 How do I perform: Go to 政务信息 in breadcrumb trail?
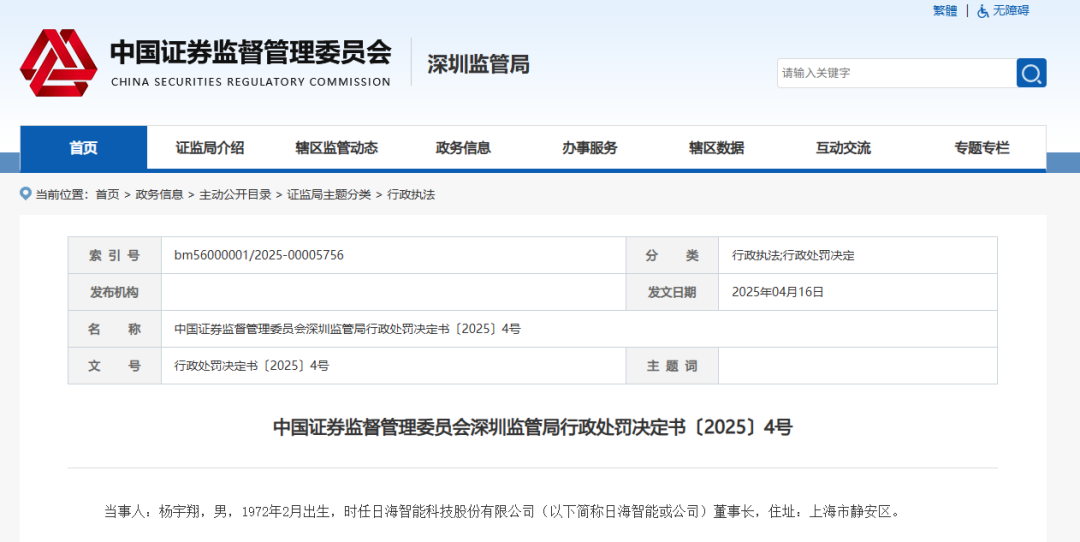coord(159,195)
